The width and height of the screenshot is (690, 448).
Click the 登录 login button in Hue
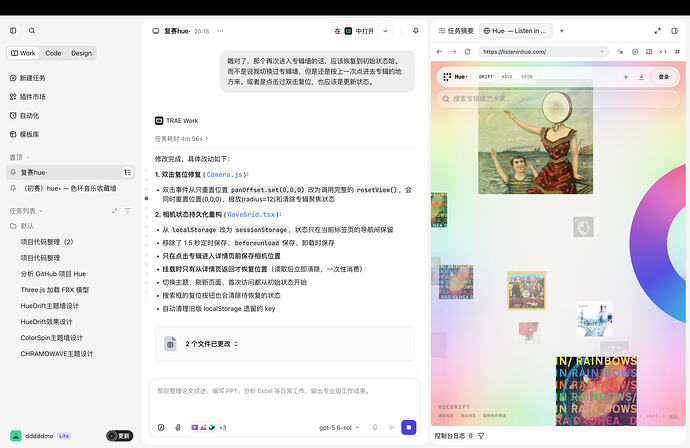point(664,77)
